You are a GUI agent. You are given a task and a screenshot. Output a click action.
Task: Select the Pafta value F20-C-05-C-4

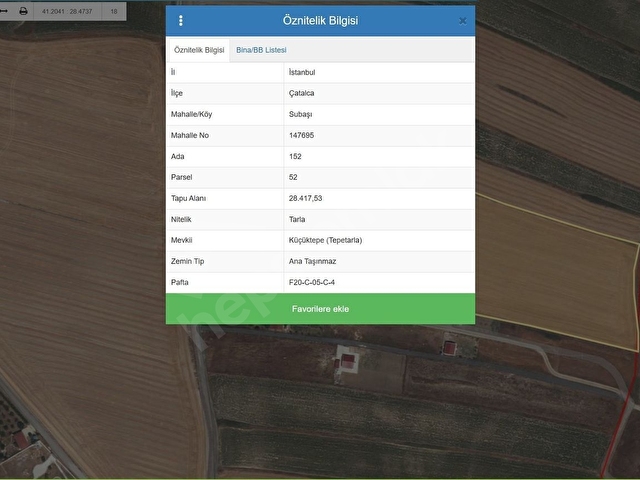[x=311, y=282]
